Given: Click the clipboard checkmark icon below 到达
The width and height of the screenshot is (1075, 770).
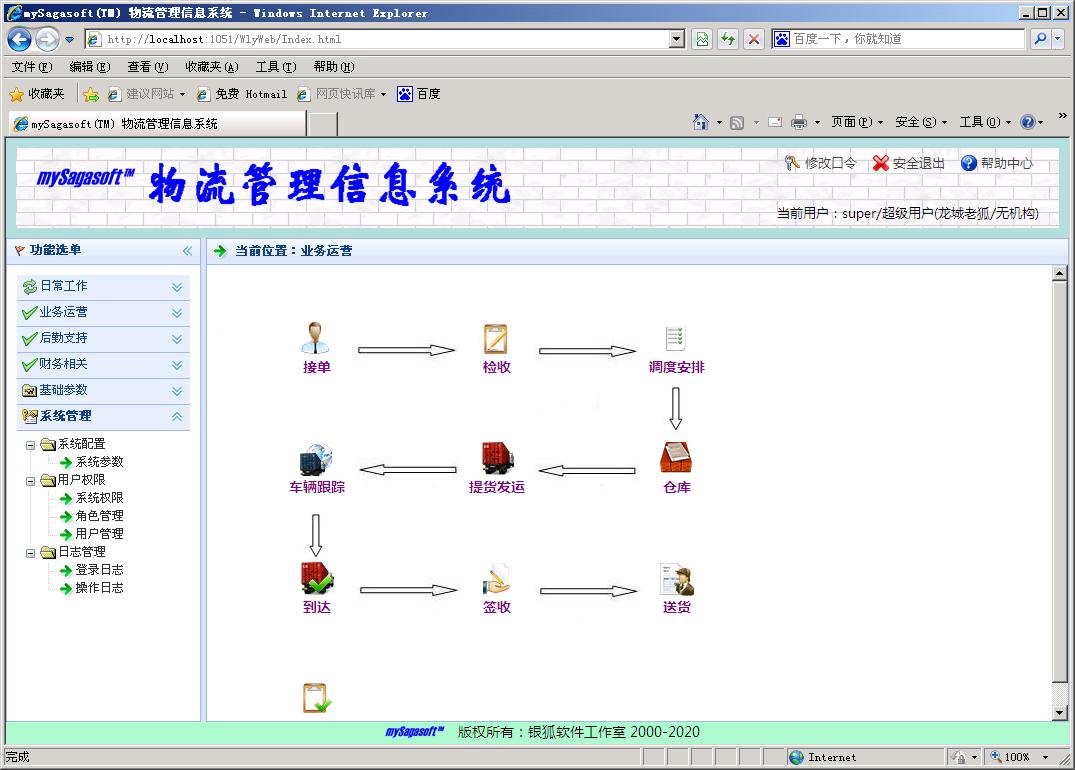Looking at the screenshot, I should coord(317,698).
